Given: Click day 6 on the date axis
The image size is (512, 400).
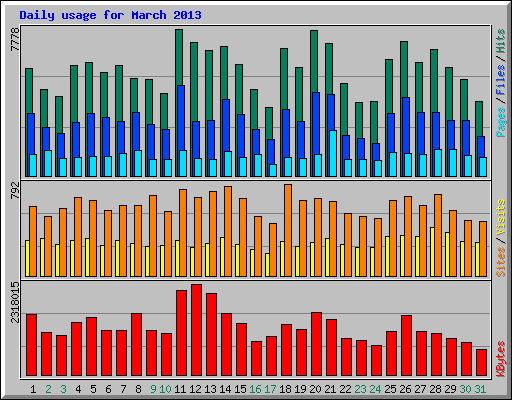Looking at the screenshot, I should tap(108, 389).
